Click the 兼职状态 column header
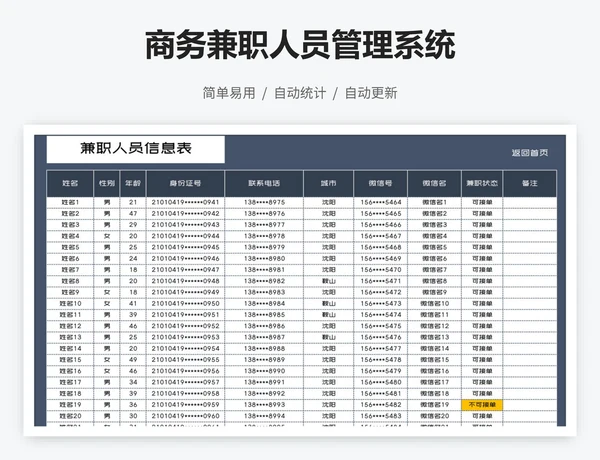 482,183
